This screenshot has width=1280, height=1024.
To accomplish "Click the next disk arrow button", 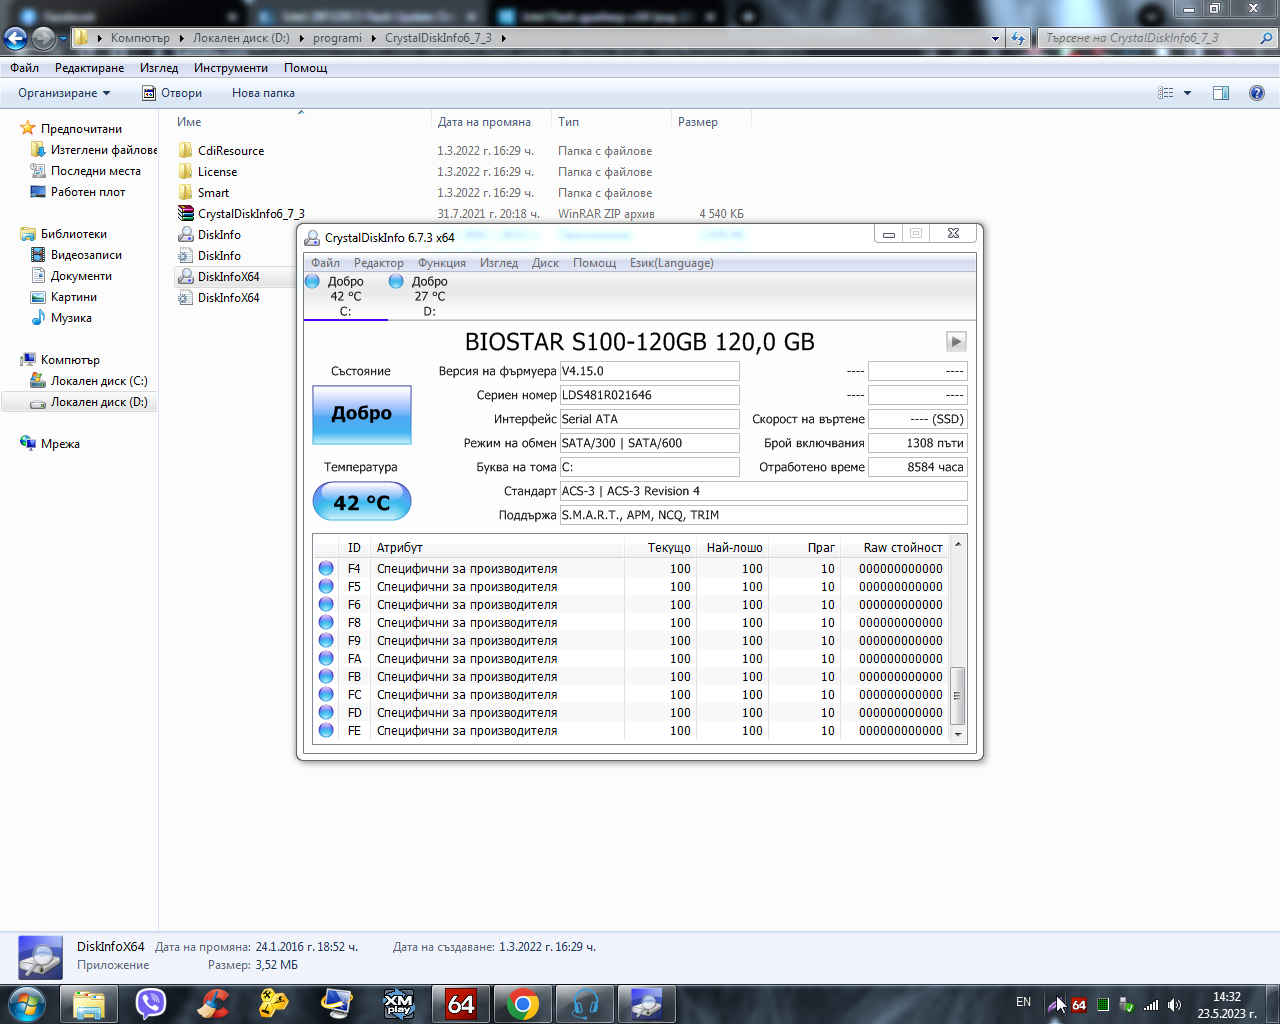I will [x=956, y=342].
